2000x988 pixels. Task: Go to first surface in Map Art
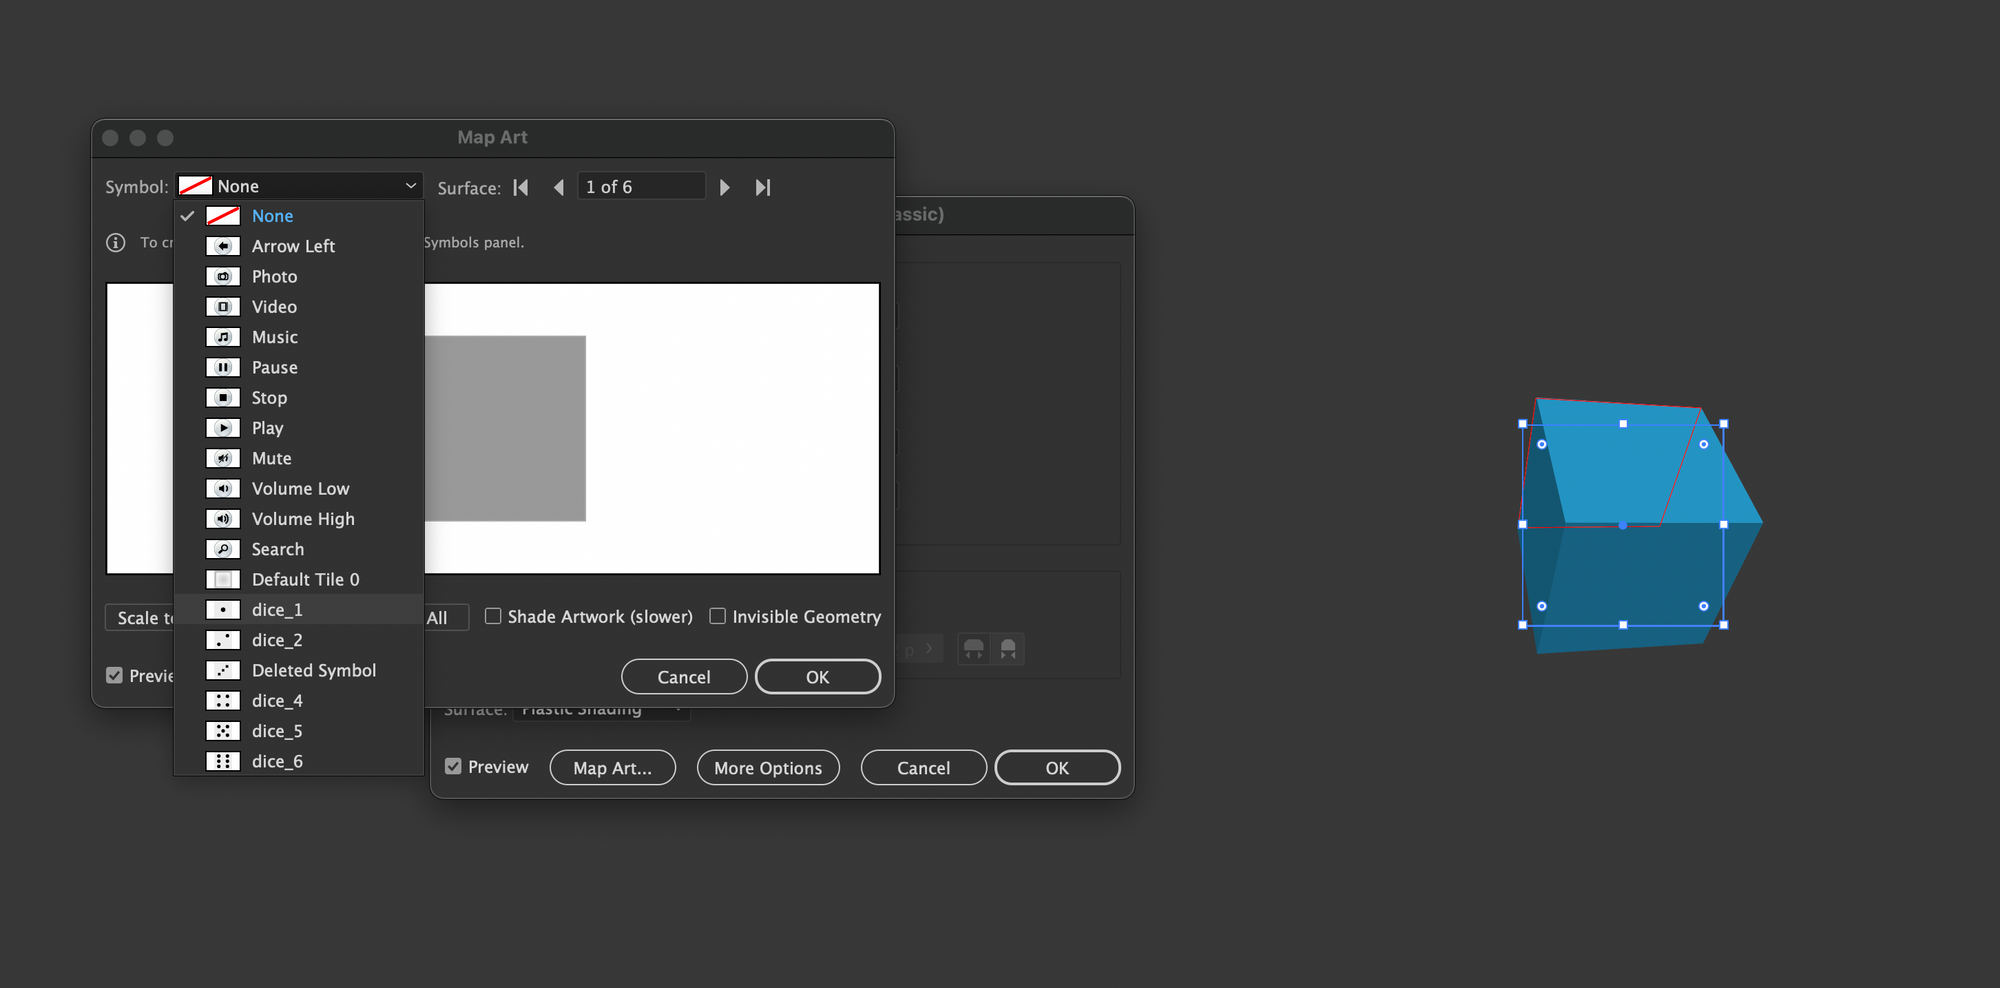pos(521,187)
